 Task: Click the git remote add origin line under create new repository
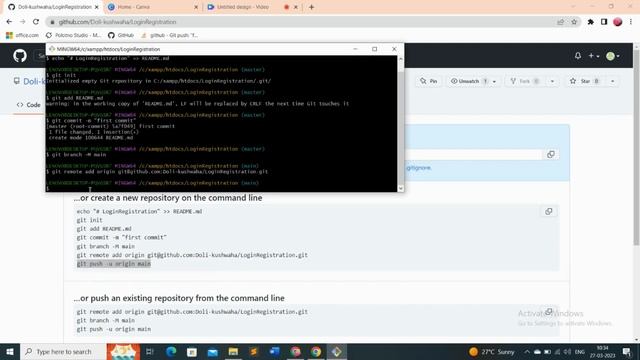coord(192,255)
